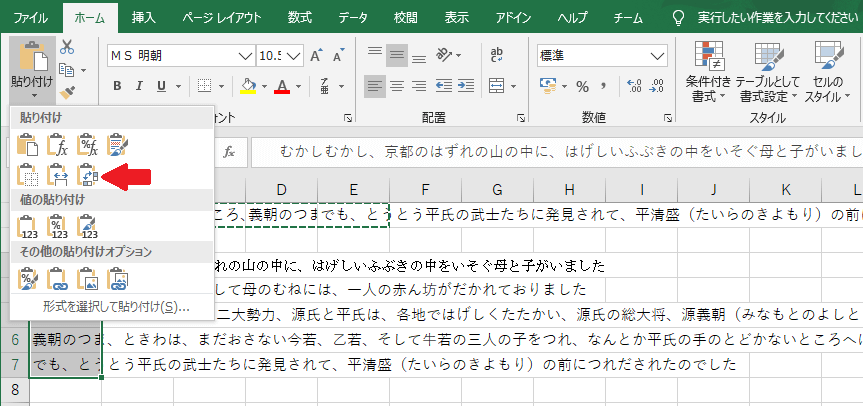The image size is (863, 406).
Task: Toggle bold formatting
Action: (116, 85)
